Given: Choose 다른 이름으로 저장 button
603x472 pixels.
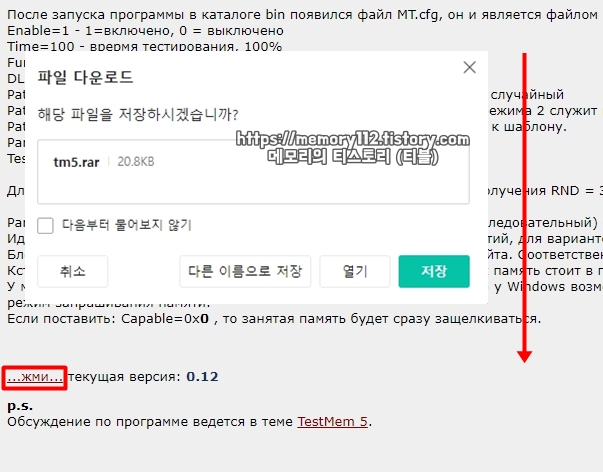Looking at the screenshot, I should [x=245, y=271].
